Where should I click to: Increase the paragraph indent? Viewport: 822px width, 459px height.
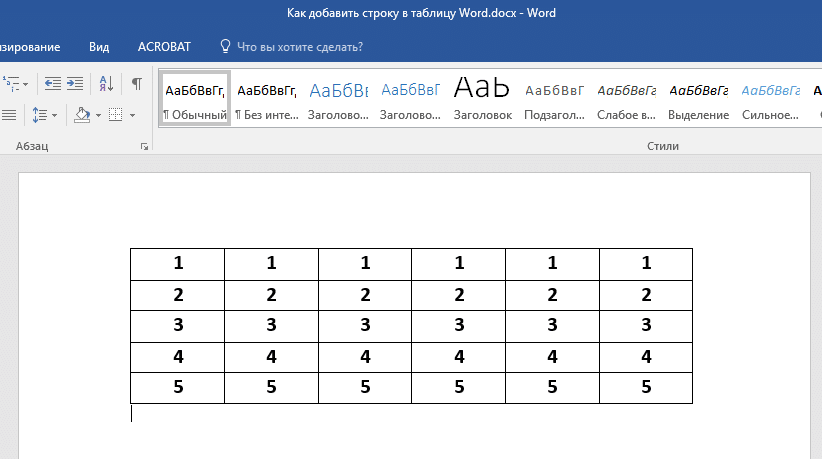point(75,83)
